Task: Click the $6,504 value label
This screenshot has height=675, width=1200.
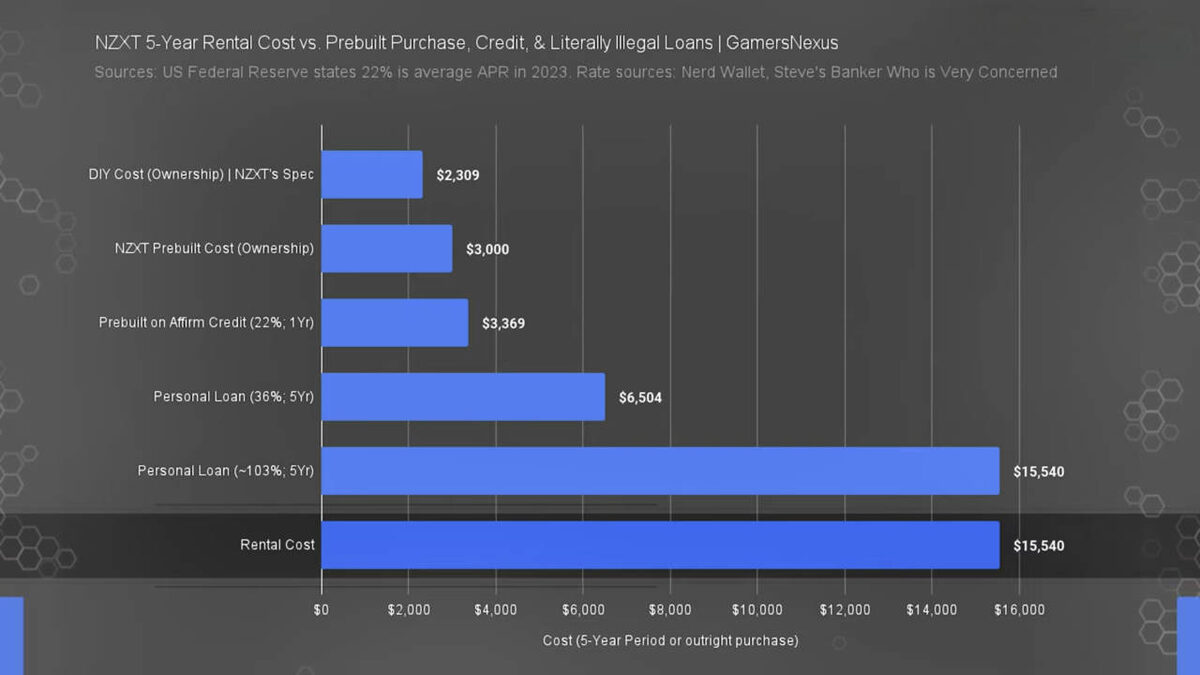Action: 640,397
